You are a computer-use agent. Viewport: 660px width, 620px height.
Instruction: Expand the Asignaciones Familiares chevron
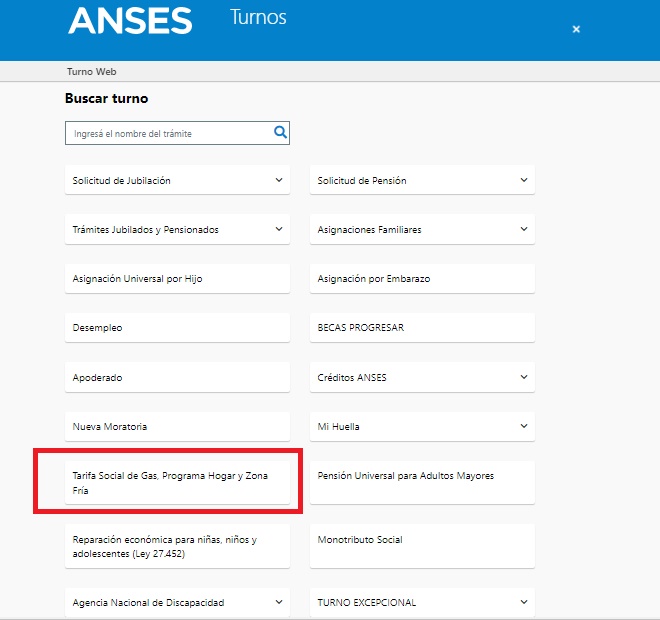524,229
